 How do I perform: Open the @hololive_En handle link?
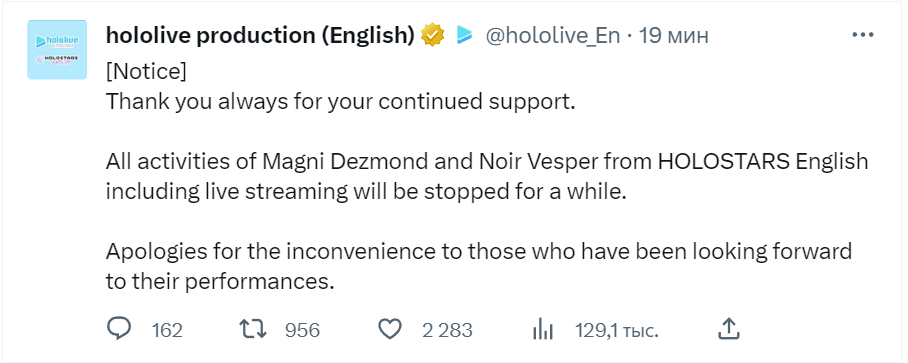pos(552,36)
